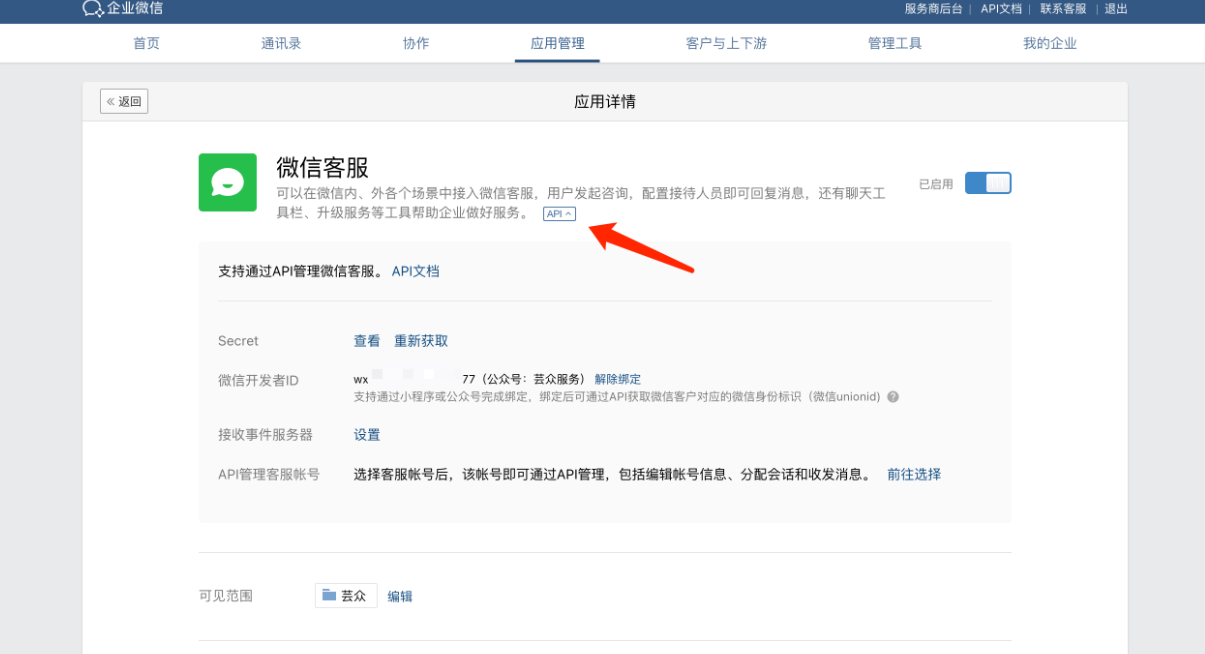Viewport: 1205px width, 654px height.
Task: Click 编辑 next to visible range
Action: [400, 596]
